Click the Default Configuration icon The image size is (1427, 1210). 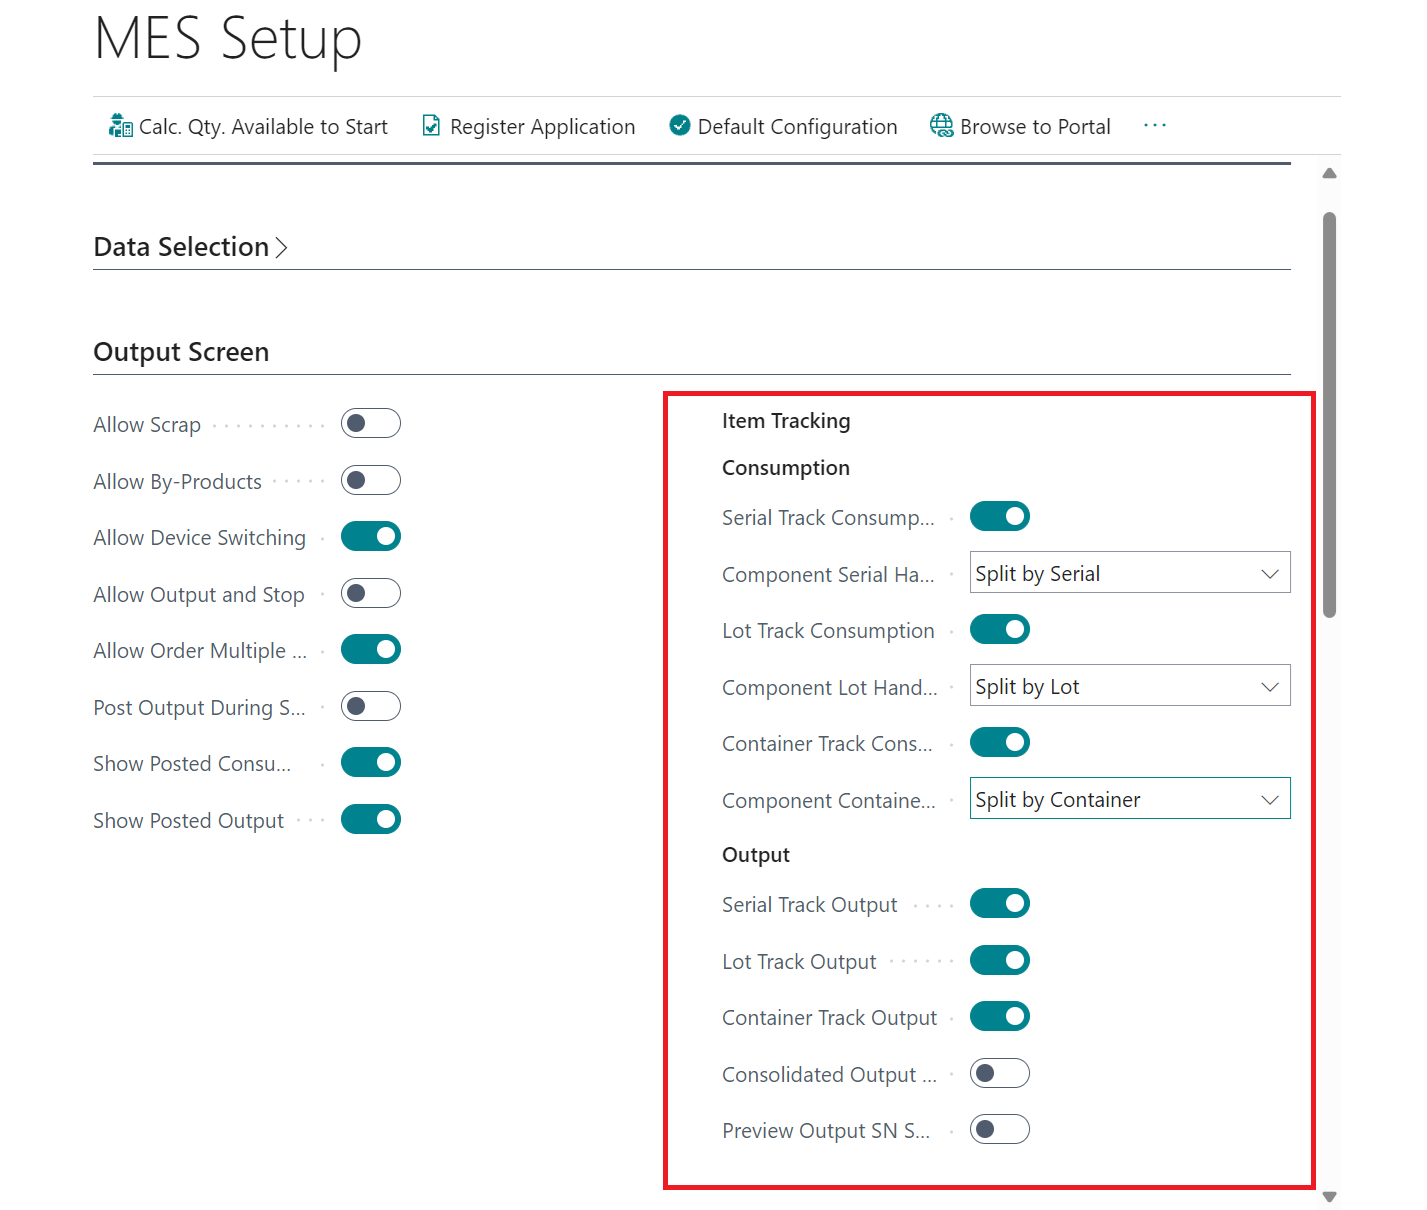(x=679, y=125)
